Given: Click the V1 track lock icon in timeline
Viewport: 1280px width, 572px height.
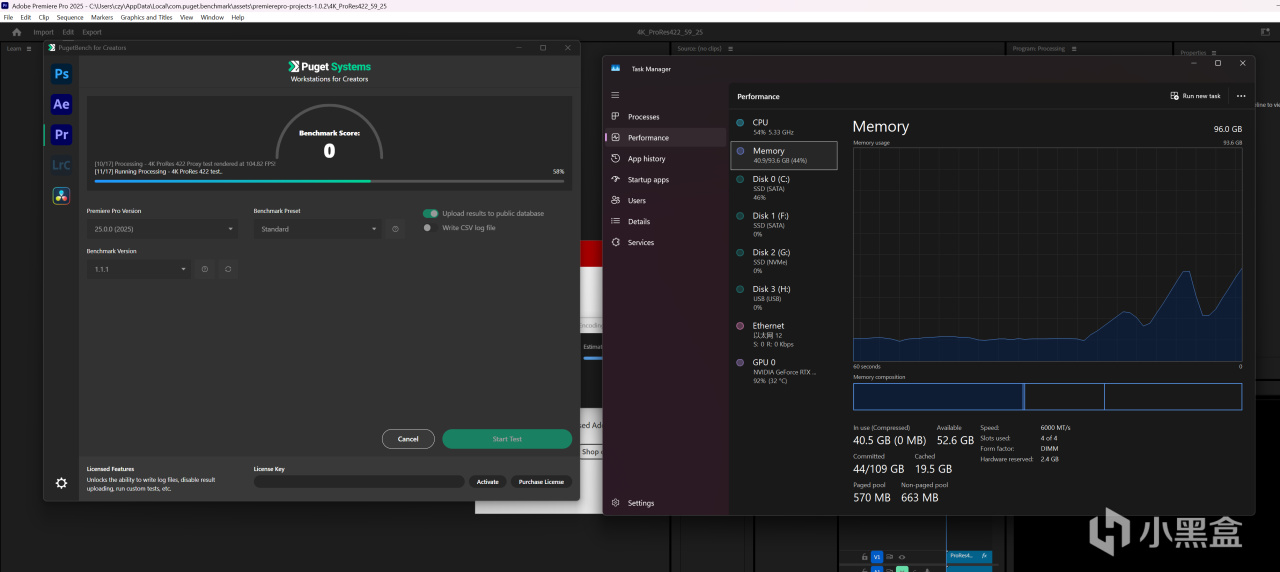Looking at the screenshot, I should coord(864,556).
